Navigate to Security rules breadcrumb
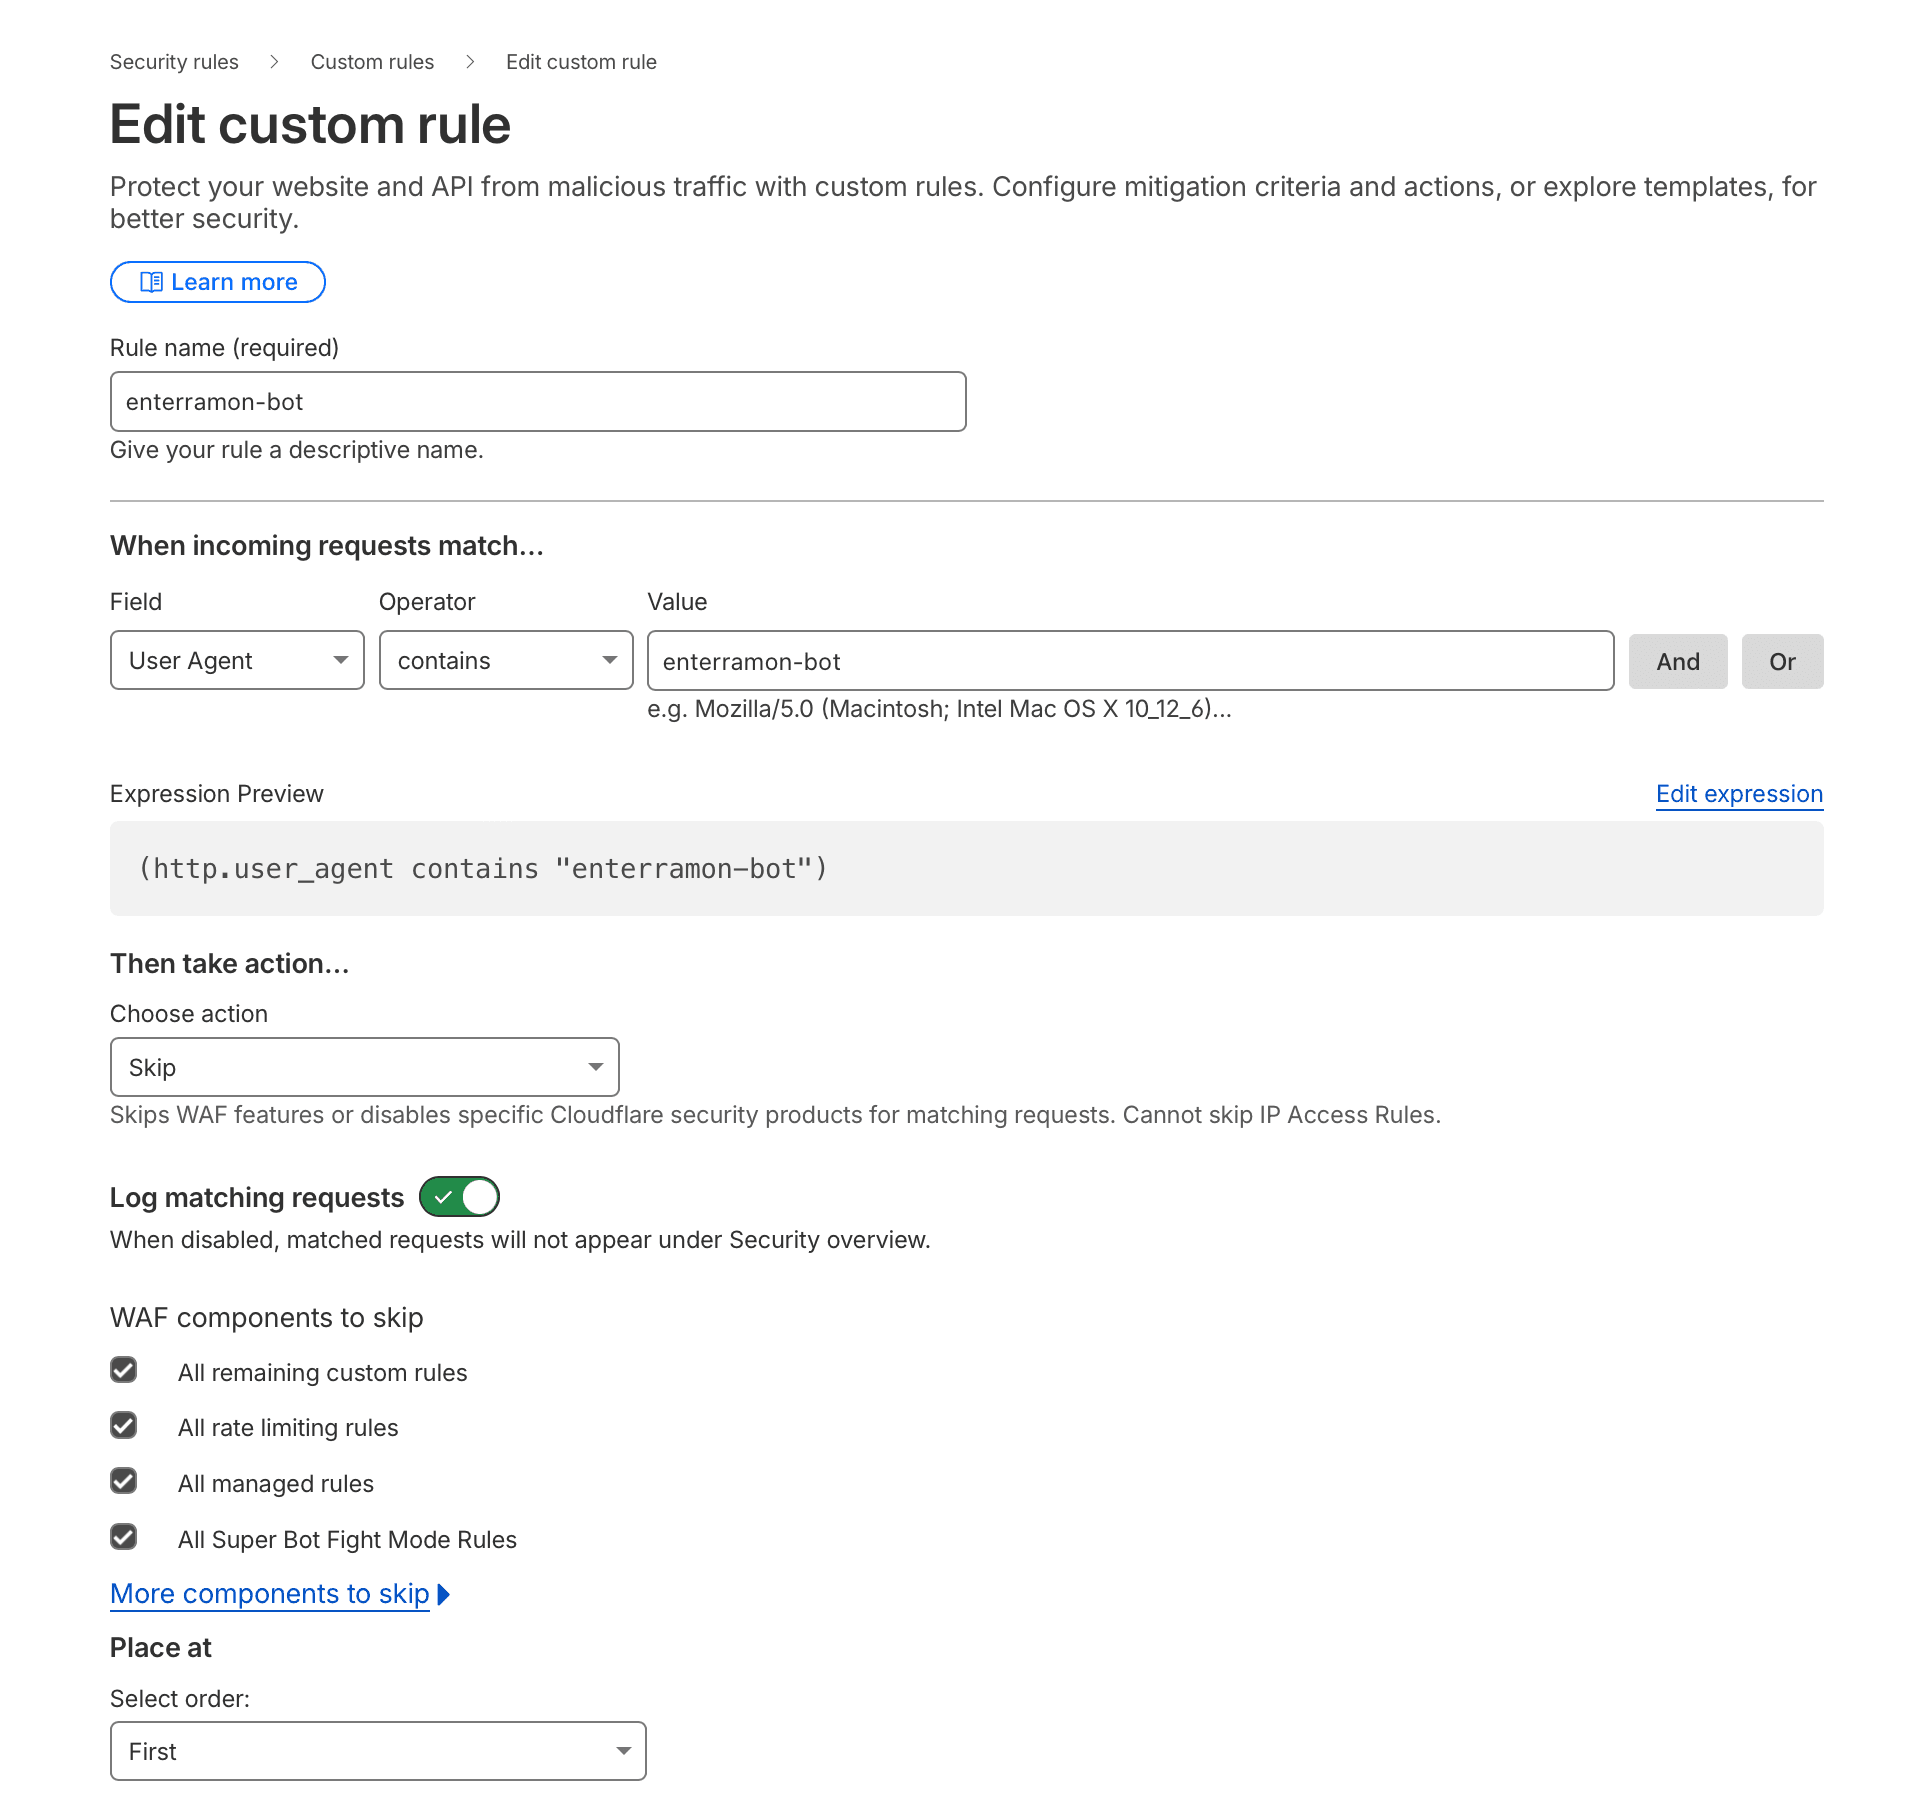The image size is (1924, 1812). click(173, 62)
